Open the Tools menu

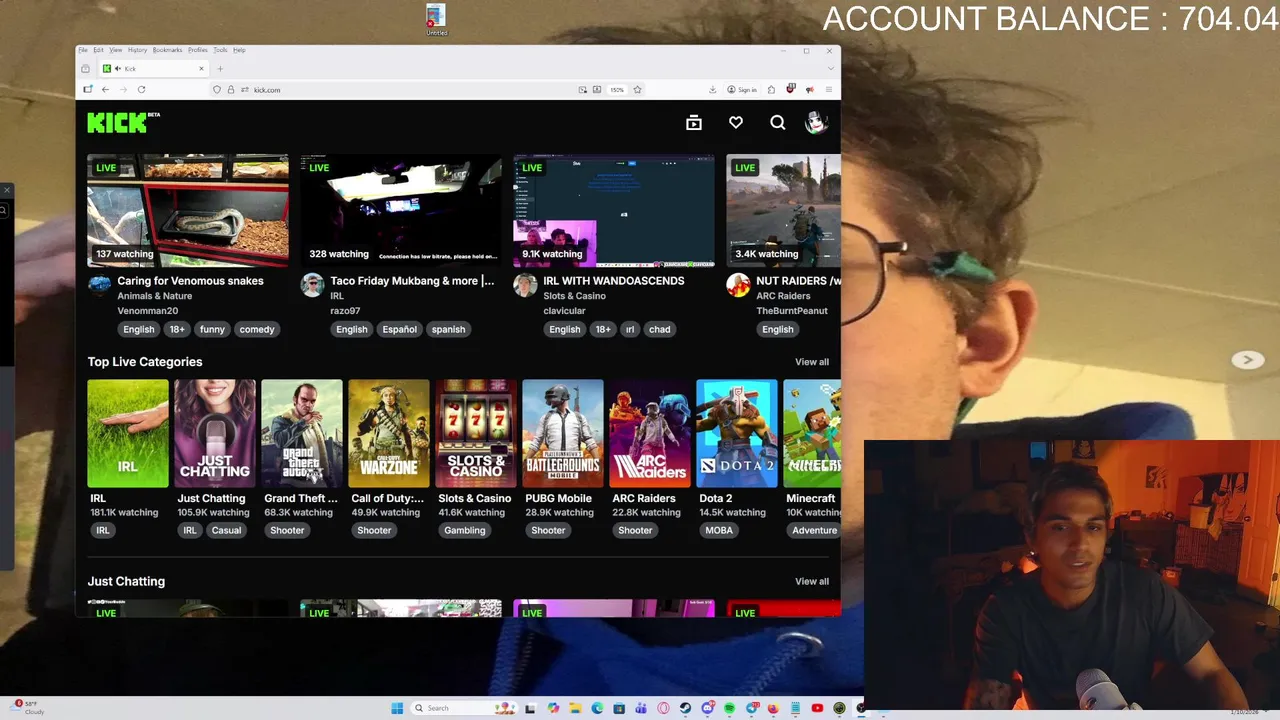click(x=220, y=50)
